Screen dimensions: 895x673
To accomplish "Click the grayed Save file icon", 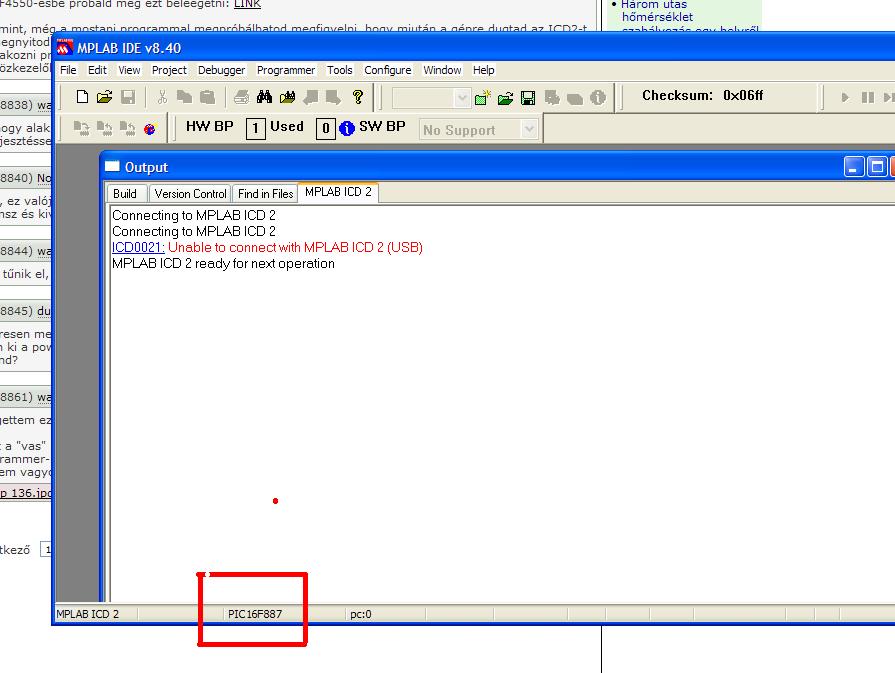I will coord(128,97).
